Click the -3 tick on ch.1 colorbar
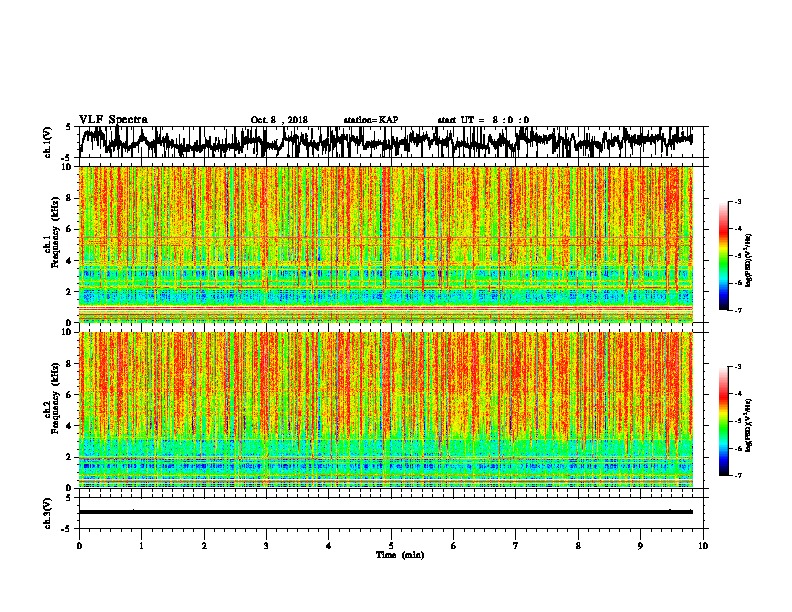The width and height of the screenshot is (792, 612). tap(738, 202)
